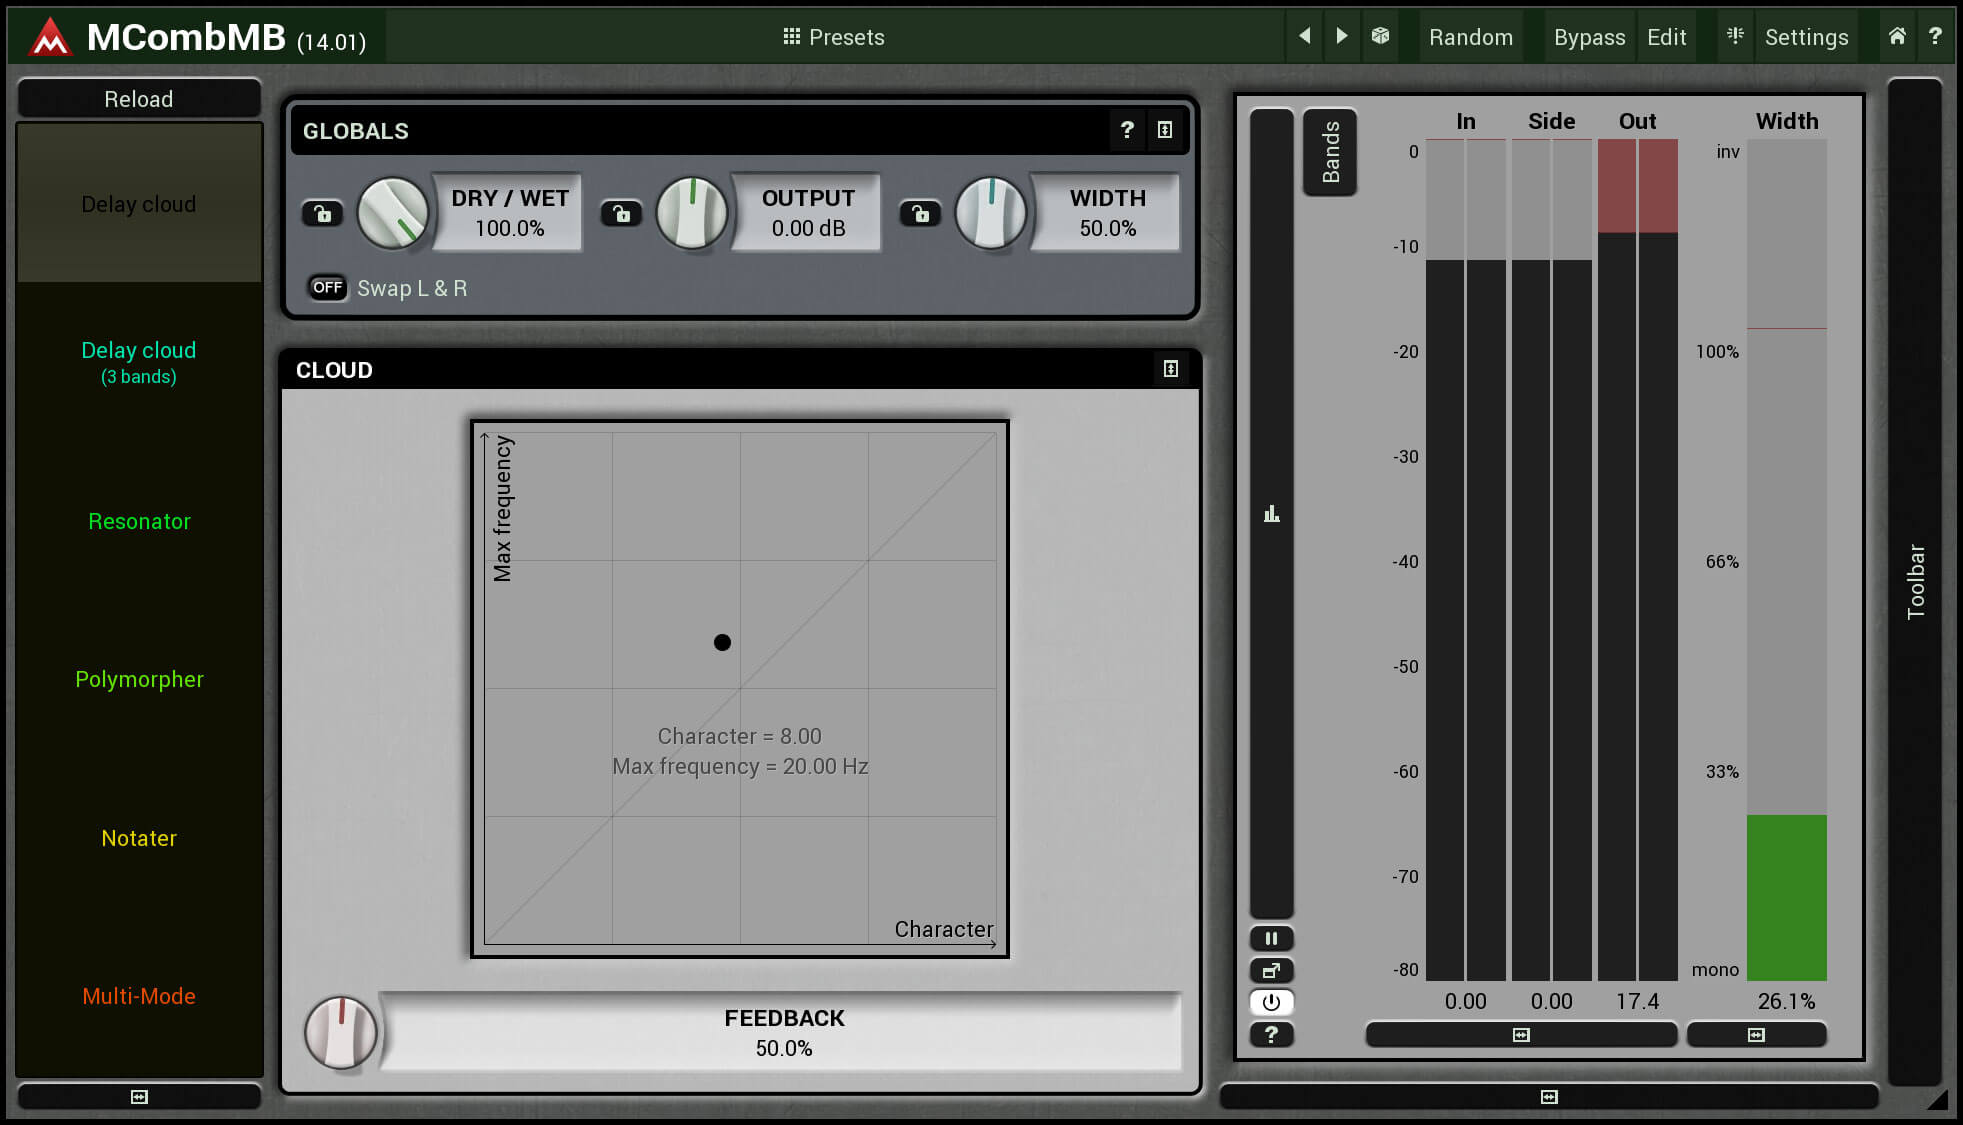
Task: Click the In meter 0.00 value
Action: click(x=1465, y=1001)
